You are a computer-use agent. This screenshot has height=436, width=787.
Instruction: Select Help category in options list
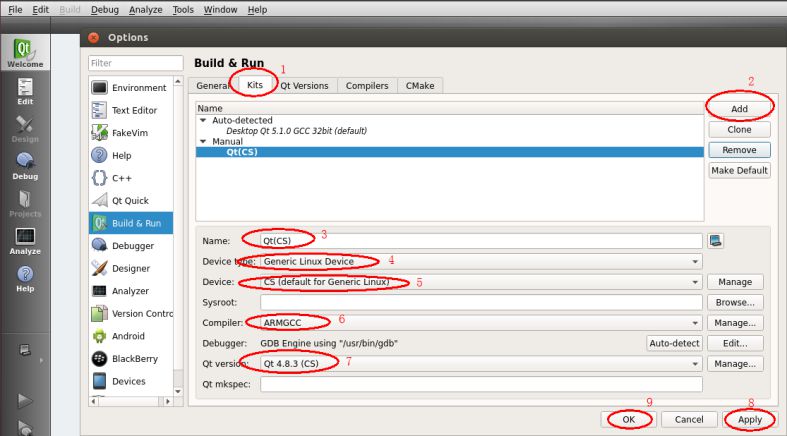(x=131, y=155)
